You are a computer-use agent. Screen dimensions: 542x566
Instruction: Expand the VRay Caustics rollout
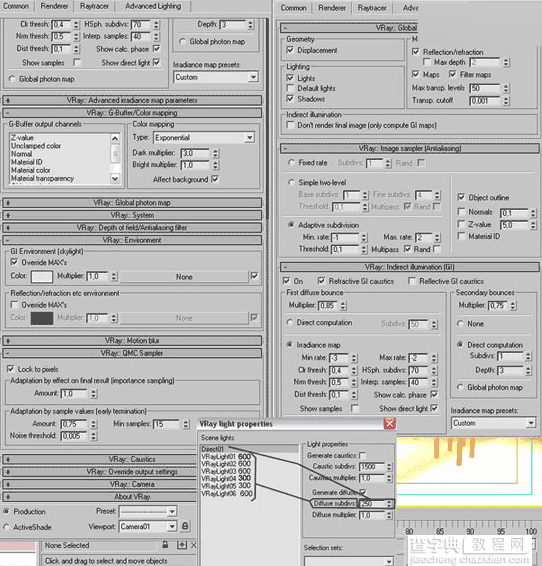tap(100, 459)
